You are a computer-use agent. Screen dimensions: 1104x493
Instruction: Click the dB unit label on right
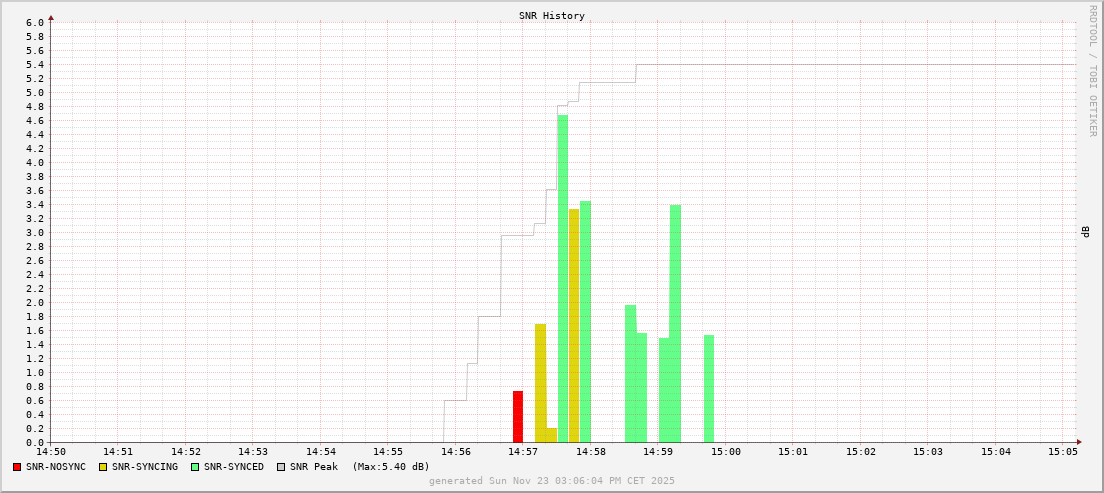[x=1085, y=232]
